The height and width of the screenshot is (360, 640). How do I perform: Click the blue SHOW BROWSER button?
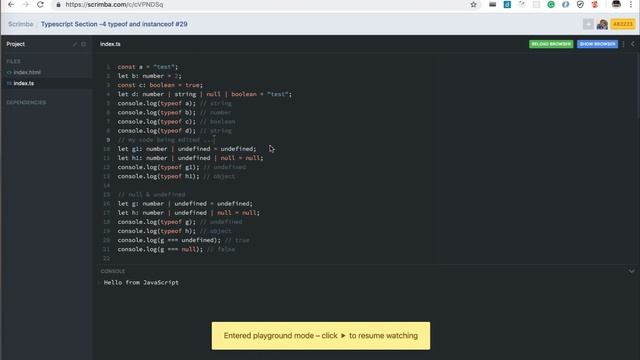[x=597, y=44]
